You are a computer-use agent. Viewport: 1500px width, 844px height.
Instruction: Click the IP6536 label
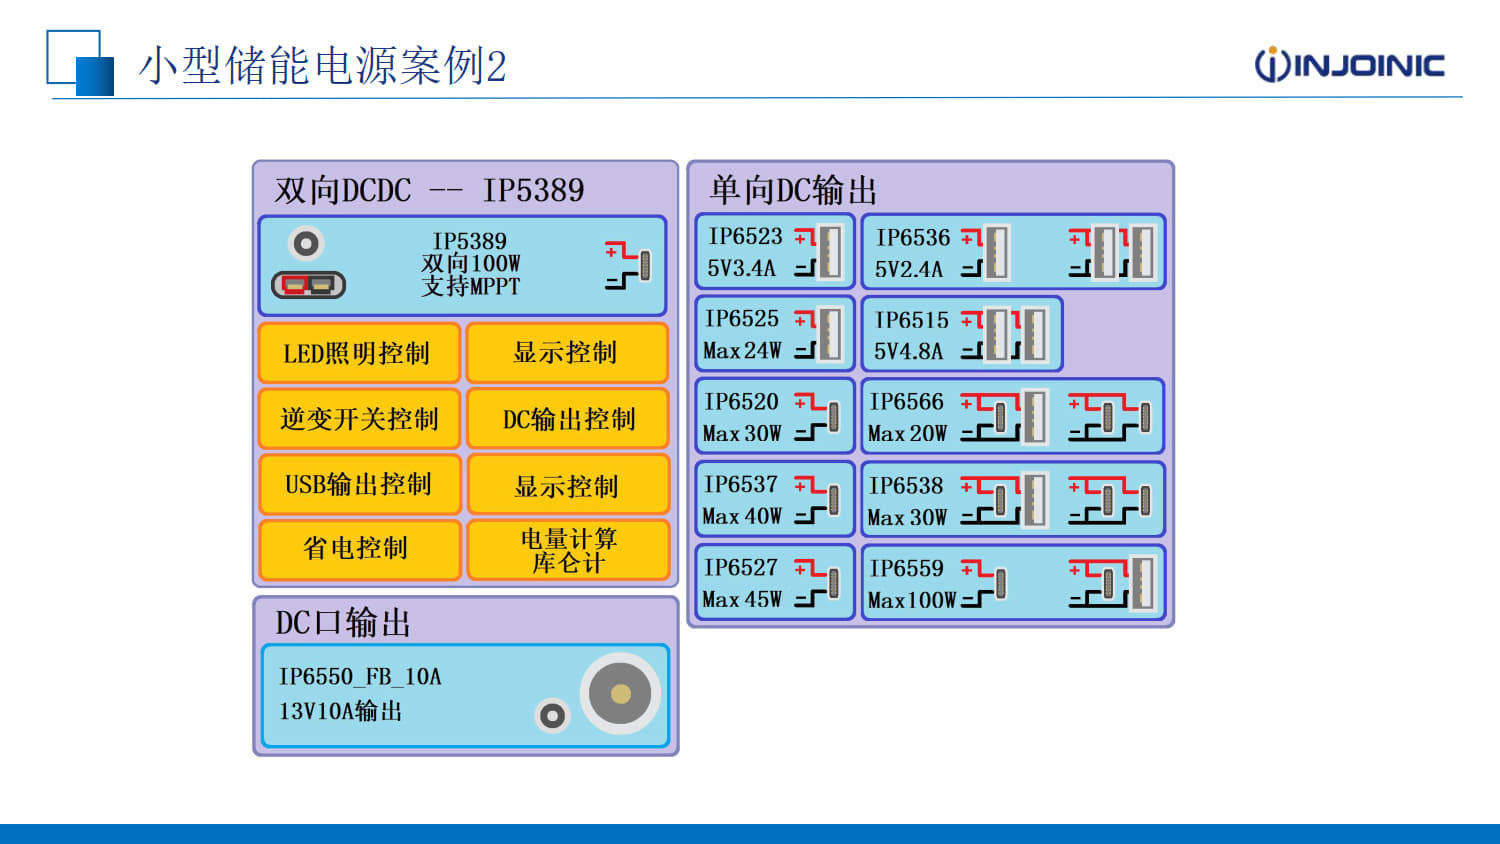click(913, 237)
